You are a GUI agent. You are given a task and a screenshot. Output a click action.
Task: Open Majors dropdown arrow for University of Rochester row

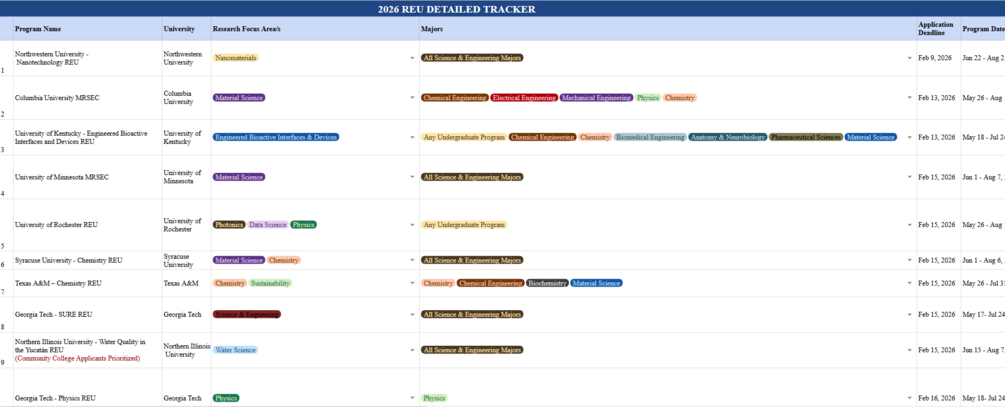(x=909, y=225)
